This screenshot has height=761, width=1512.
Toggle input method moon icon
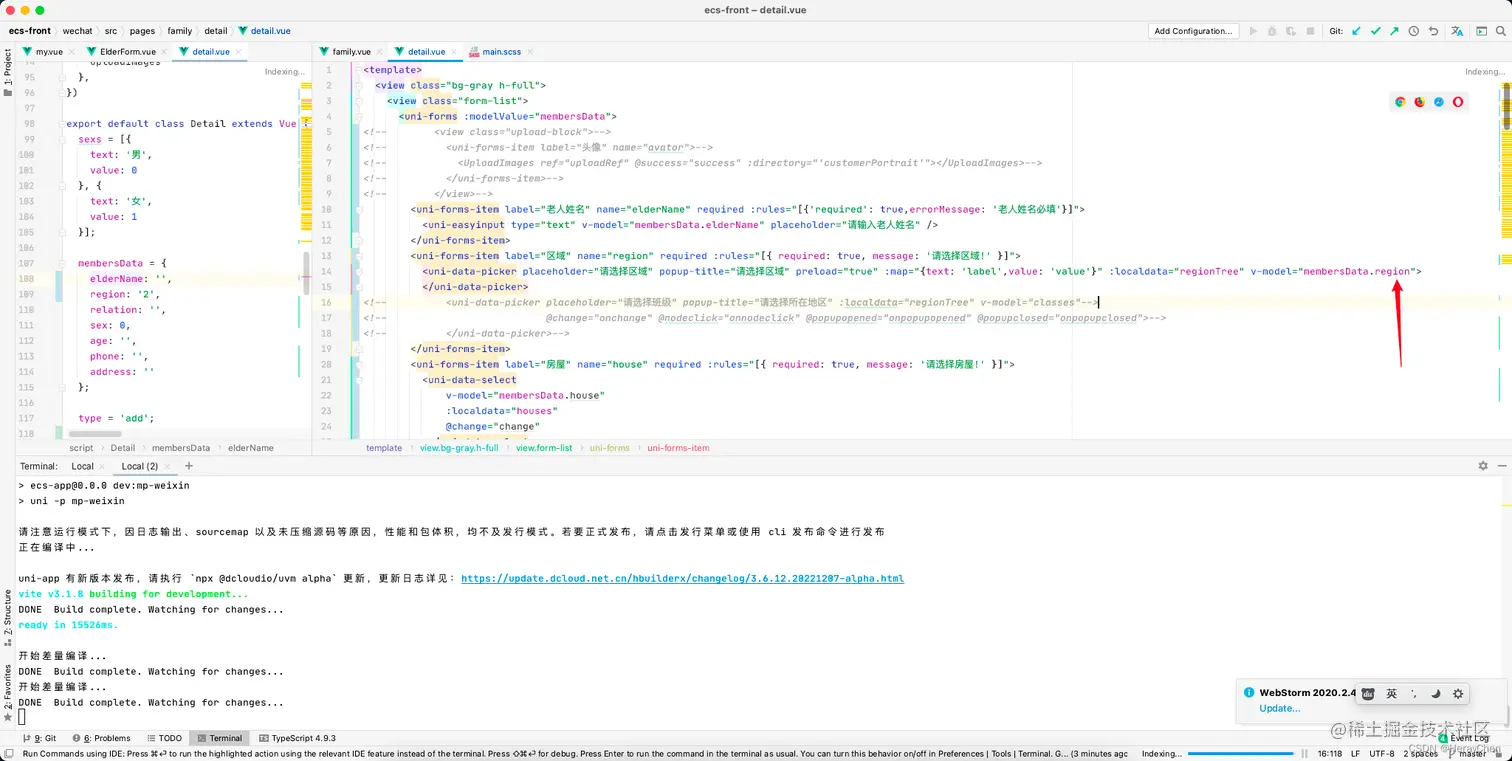1436,694
